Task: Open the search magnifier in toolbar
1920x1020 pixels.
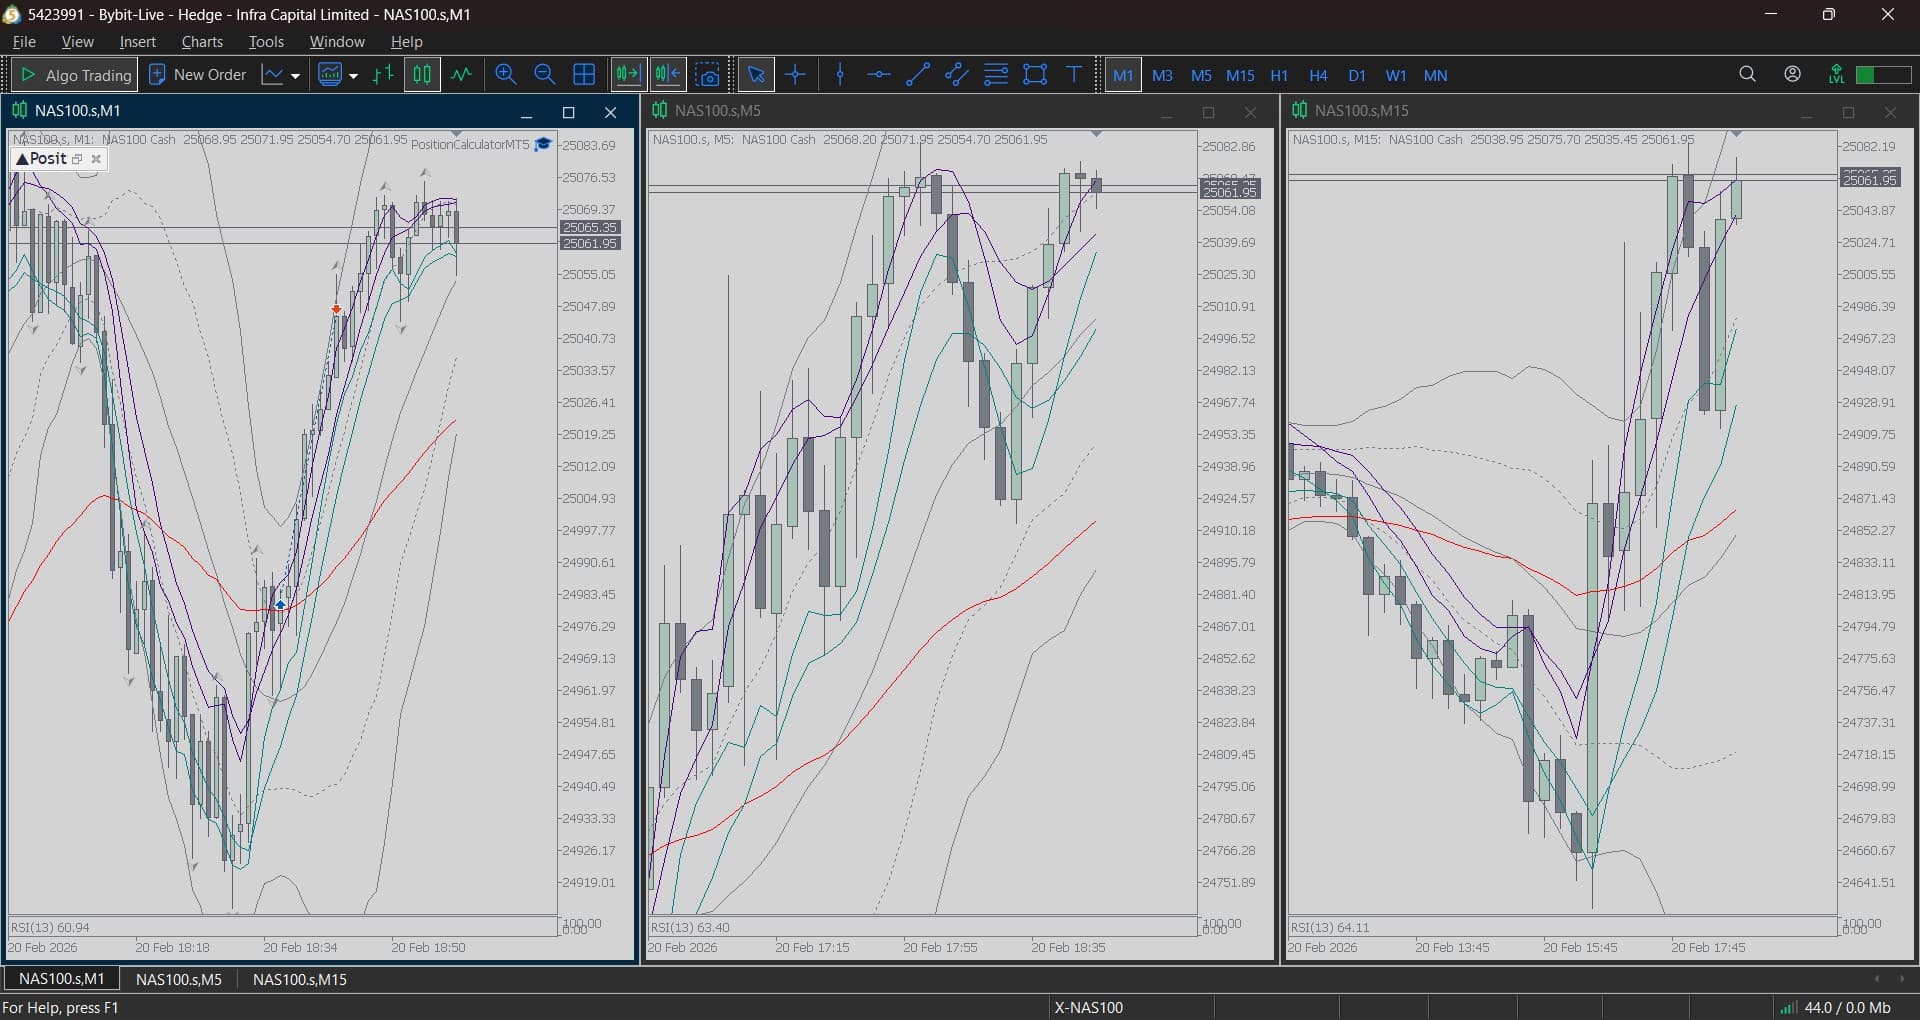Action: pyautogui.click(x=1747, y=74)
